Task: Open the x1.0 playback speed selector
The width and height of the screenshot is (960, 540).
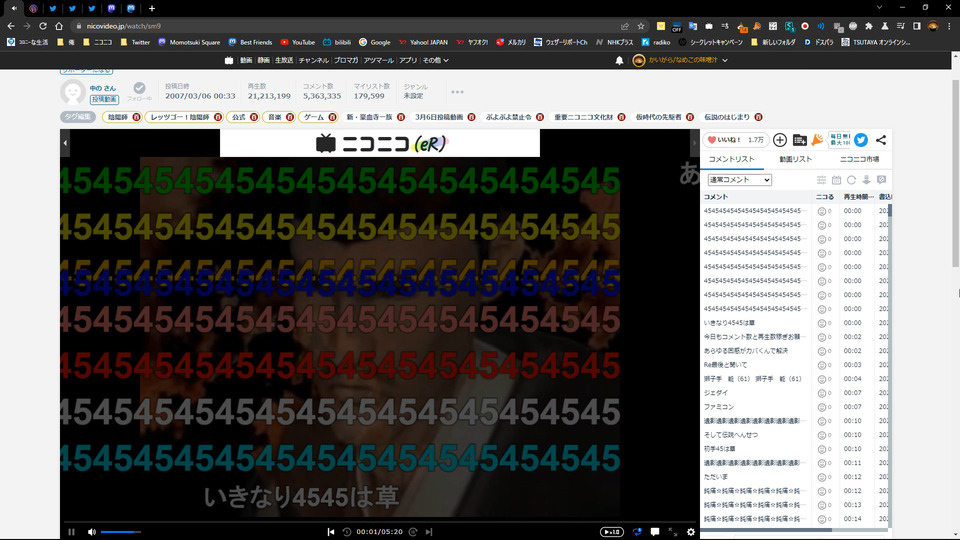Action: coord(612,532)
